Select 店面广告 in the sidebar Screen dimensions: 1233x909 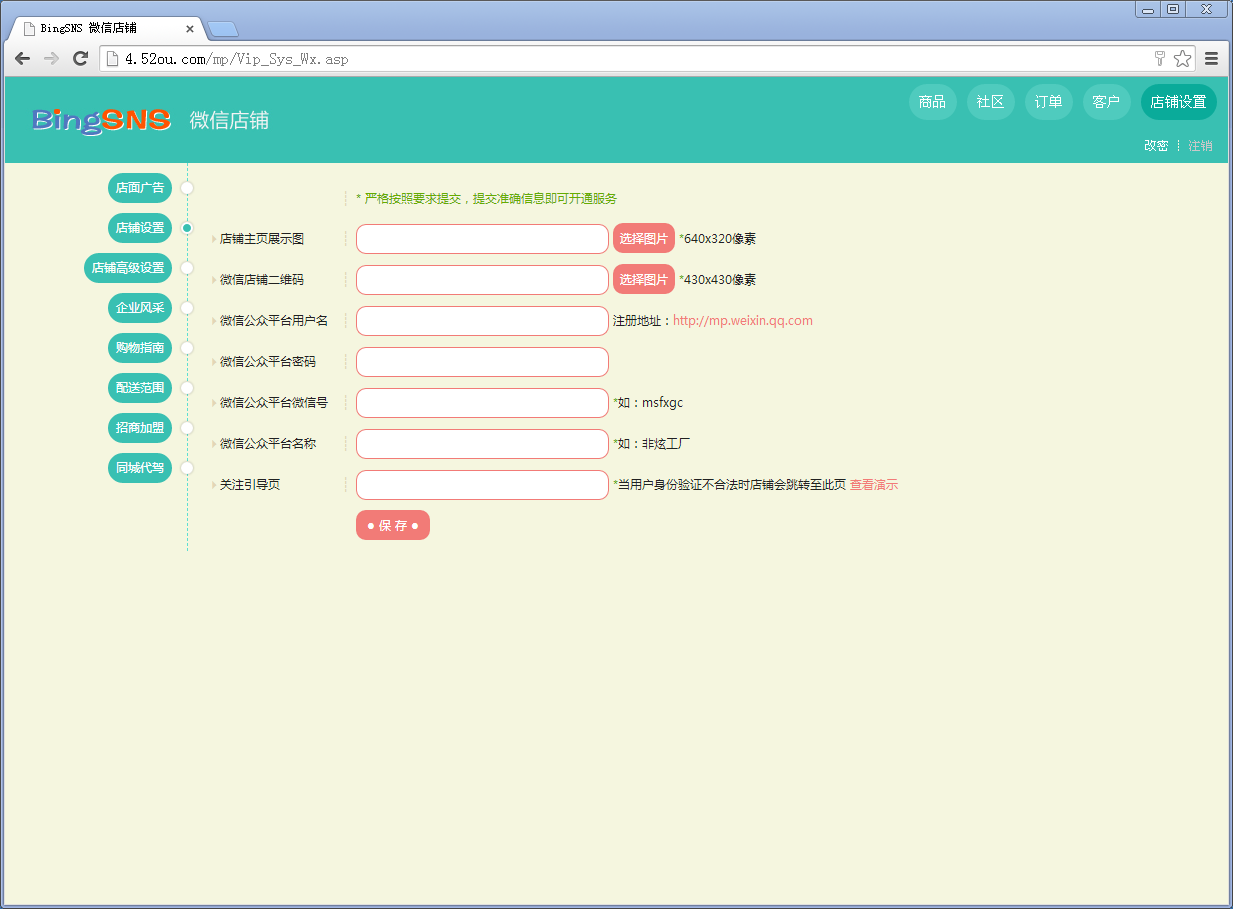pos(140,188)
